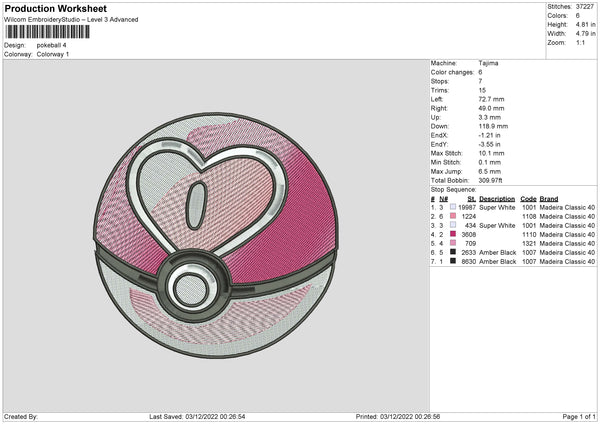Click the pokeball embroidery design preview
Image resolution: width=600 pixels, height=424 pixels.
[x=216, y=236]
